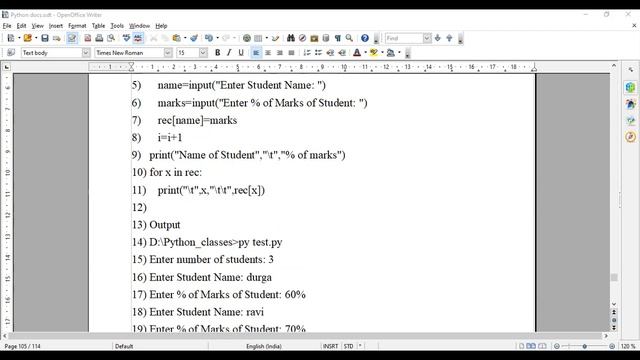Image resolution: width=640 pixels, height=360 pixels.
Task: Click the Format Paintbrush icon
Action: 194,38
